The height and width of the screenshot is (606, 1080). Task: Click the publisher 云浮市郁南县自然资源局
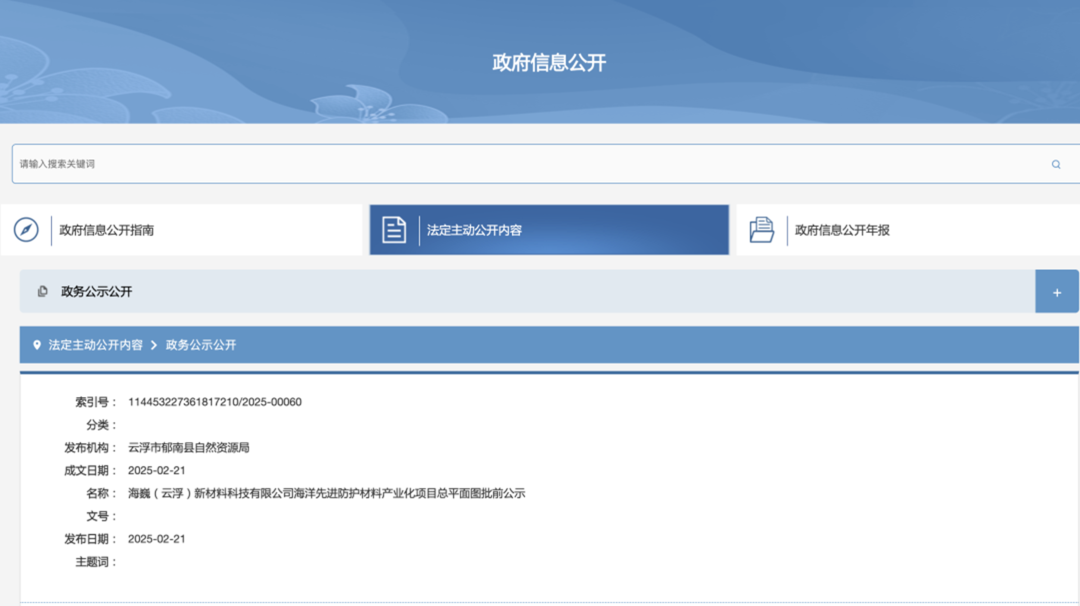pos(188,448)
